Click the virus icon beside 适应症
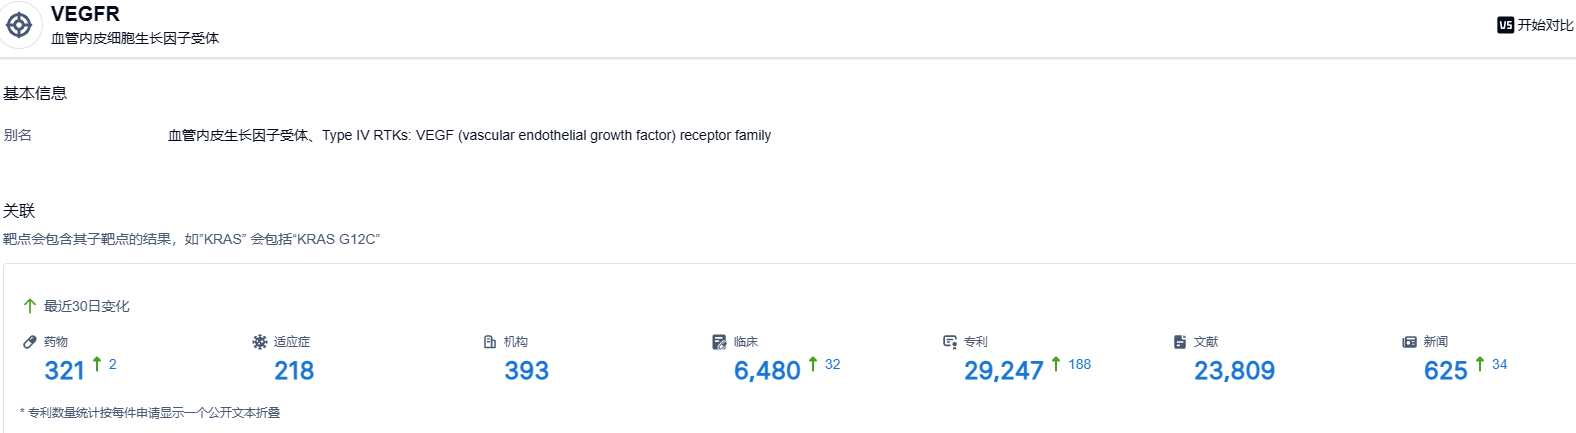Image resolution: width=1576 pixels, height=433 pixels. [260, 342]
